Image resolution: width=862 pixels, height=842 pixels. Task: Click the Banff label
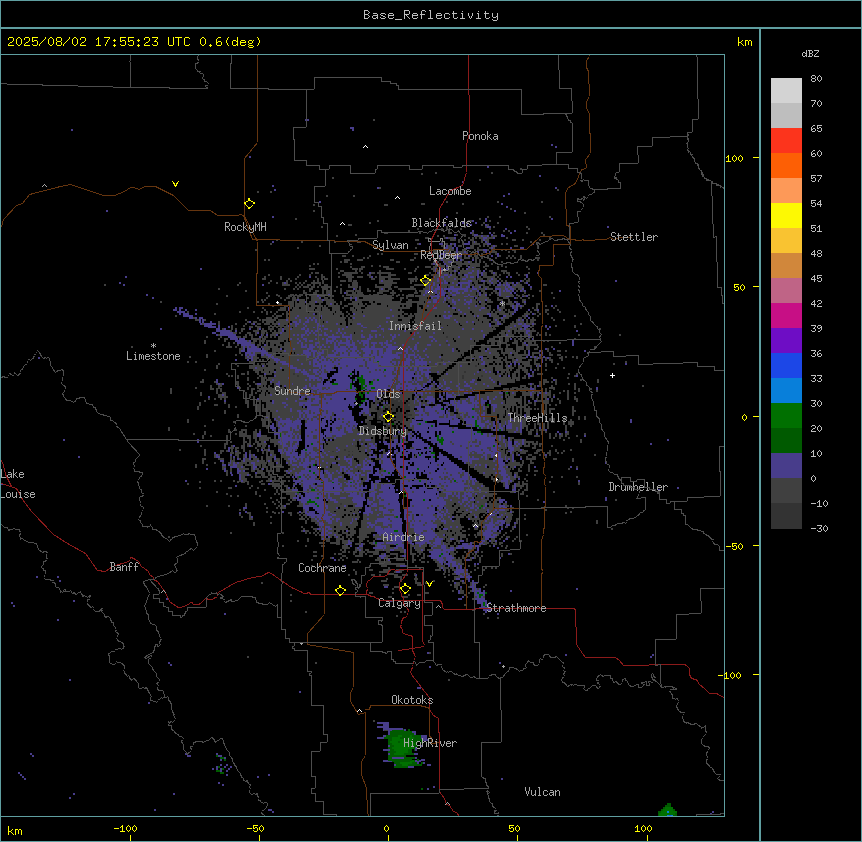(x=124, y=567)
